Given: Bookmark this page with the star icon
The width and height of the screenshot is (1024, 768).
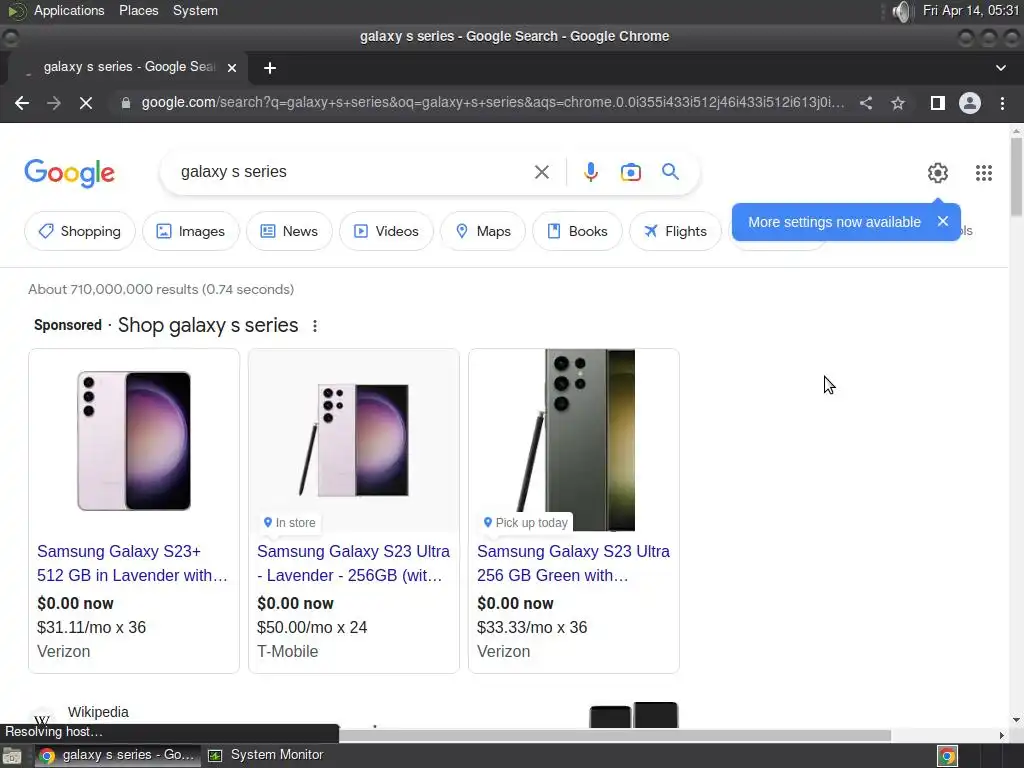Looking at the screenshot, I should 898,103.
